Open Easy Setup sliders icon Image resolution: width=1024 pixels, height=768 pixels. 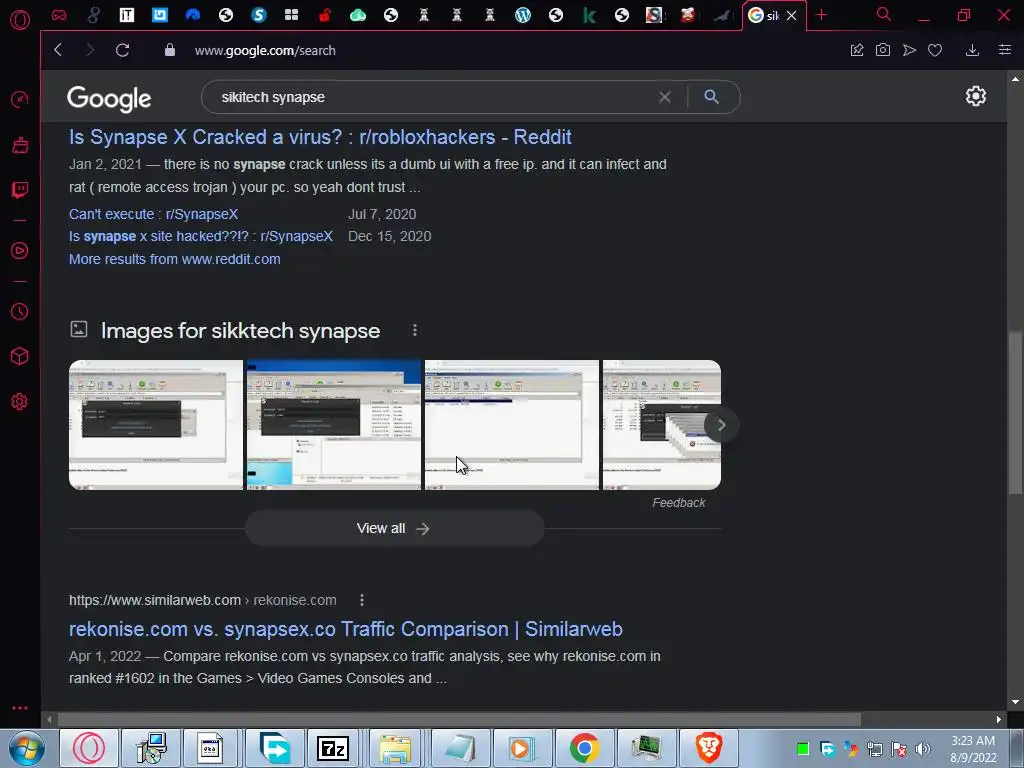1005,50
